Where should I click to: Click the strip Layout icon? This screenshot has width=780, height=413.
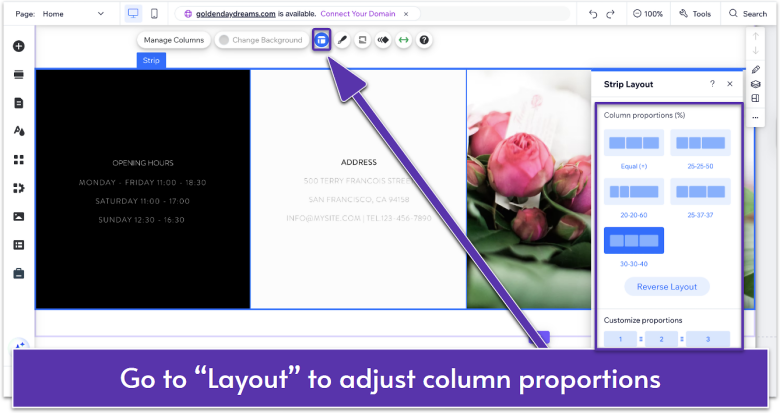[321, 40]
